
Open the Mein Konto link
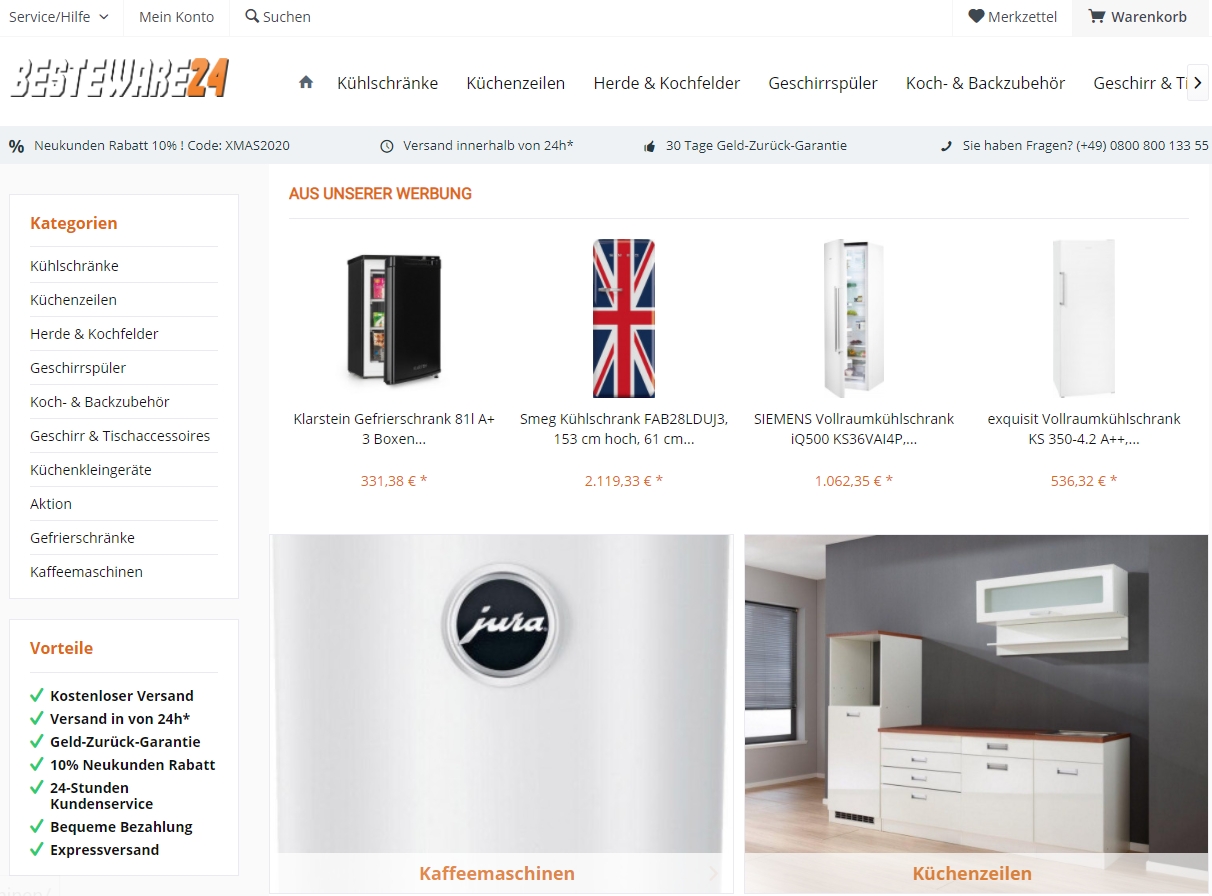pyautogui.click(x=176, y=17)
